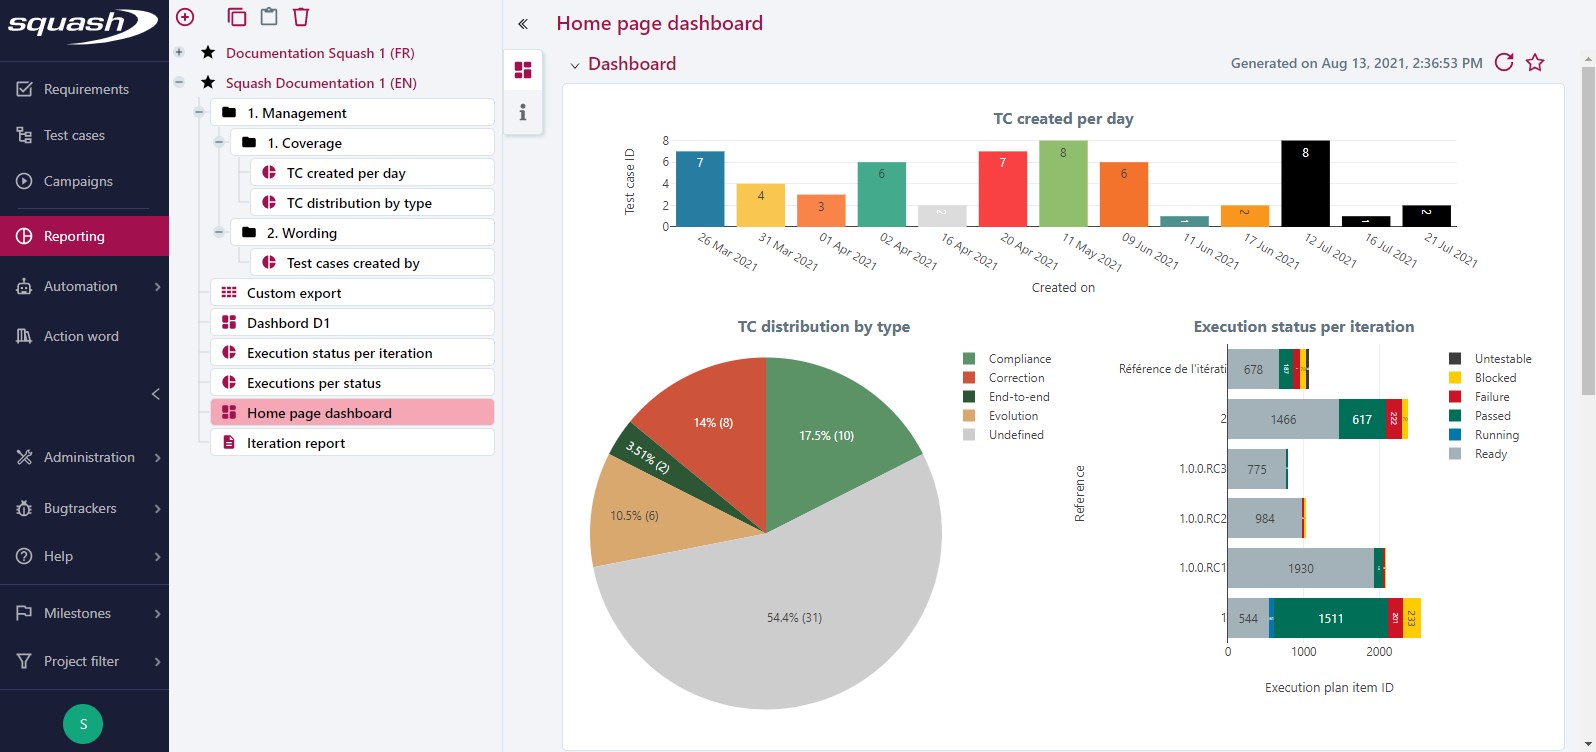The width and height of the screenshot is (1596, 752).
Task: Open the Requirements workspace
Action: pos(85,89)
